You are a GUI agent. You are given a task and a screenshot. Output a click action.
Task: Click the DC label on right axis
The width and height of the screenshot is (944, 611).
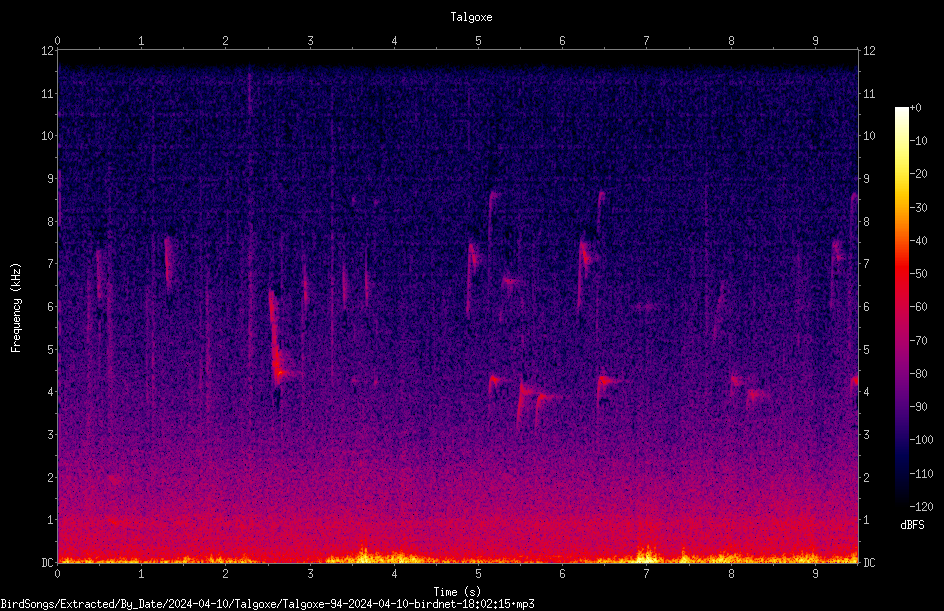click(x=869, y=562)
